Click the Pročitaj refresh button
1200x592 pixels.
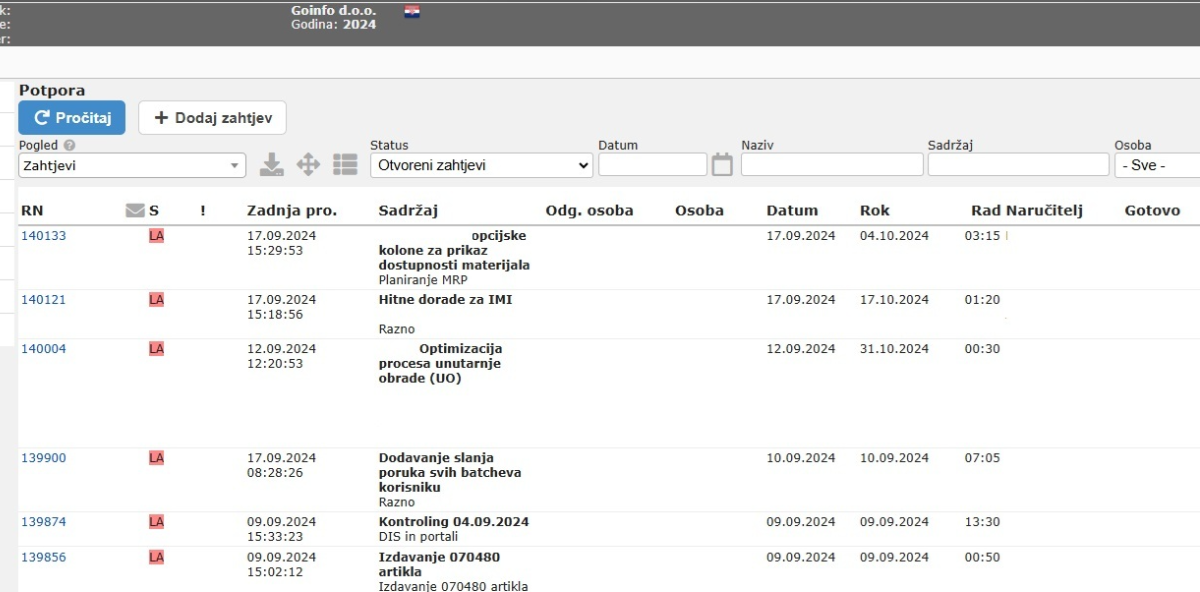tap(72, 118)
